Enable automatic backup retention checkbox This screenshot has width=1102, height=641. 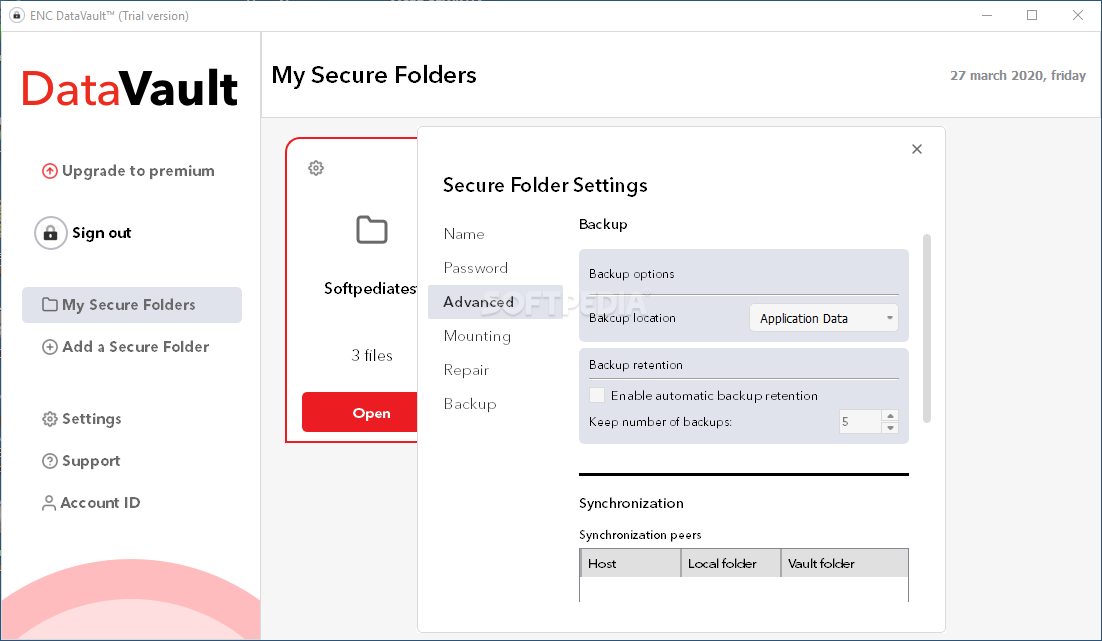[597, 395]
